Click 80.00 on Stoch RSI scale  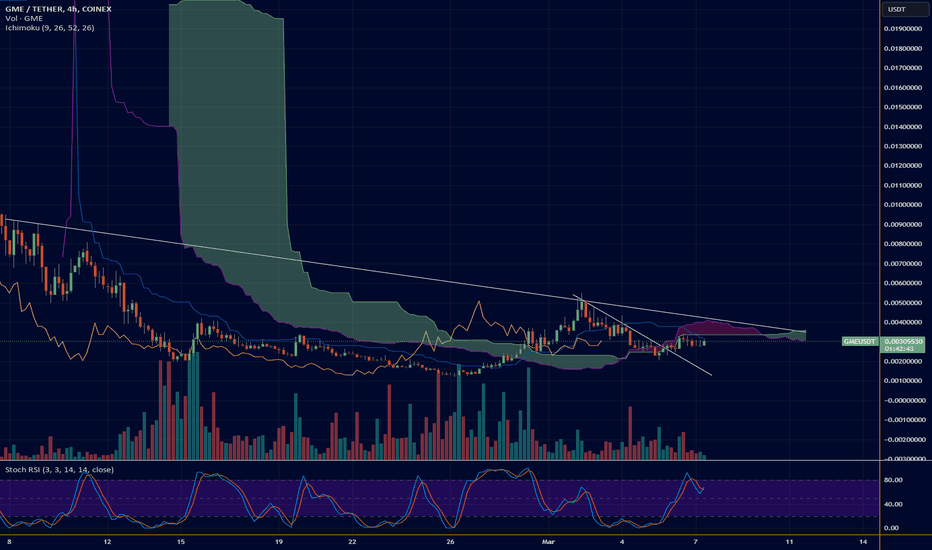coord(893,480)
